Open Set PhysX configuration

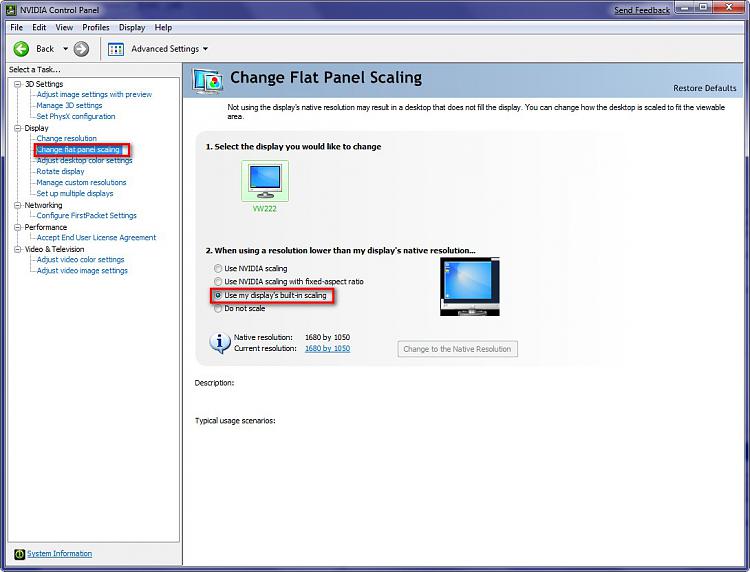76,116
